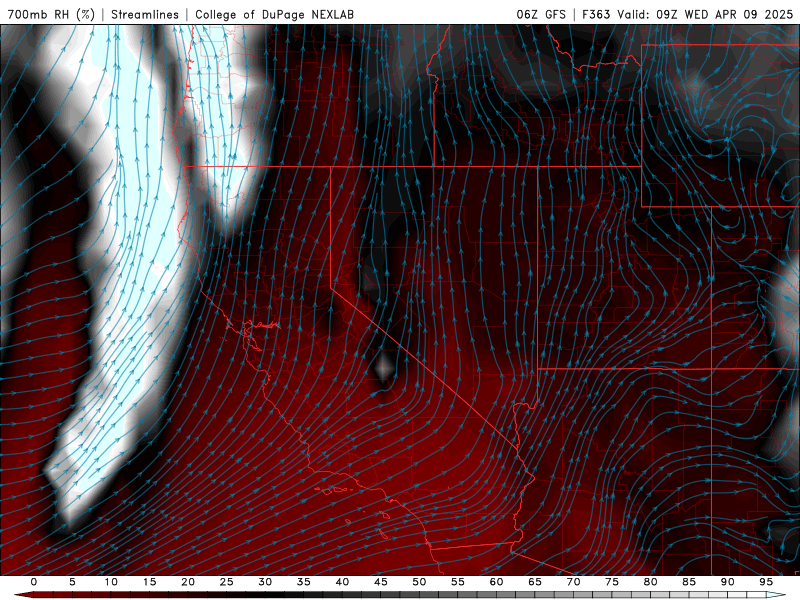Image resolution: width=800 pixels, height=600 pixels.
Task: Click "College of DuPage NEXLAB" header text
Action: 274,14
